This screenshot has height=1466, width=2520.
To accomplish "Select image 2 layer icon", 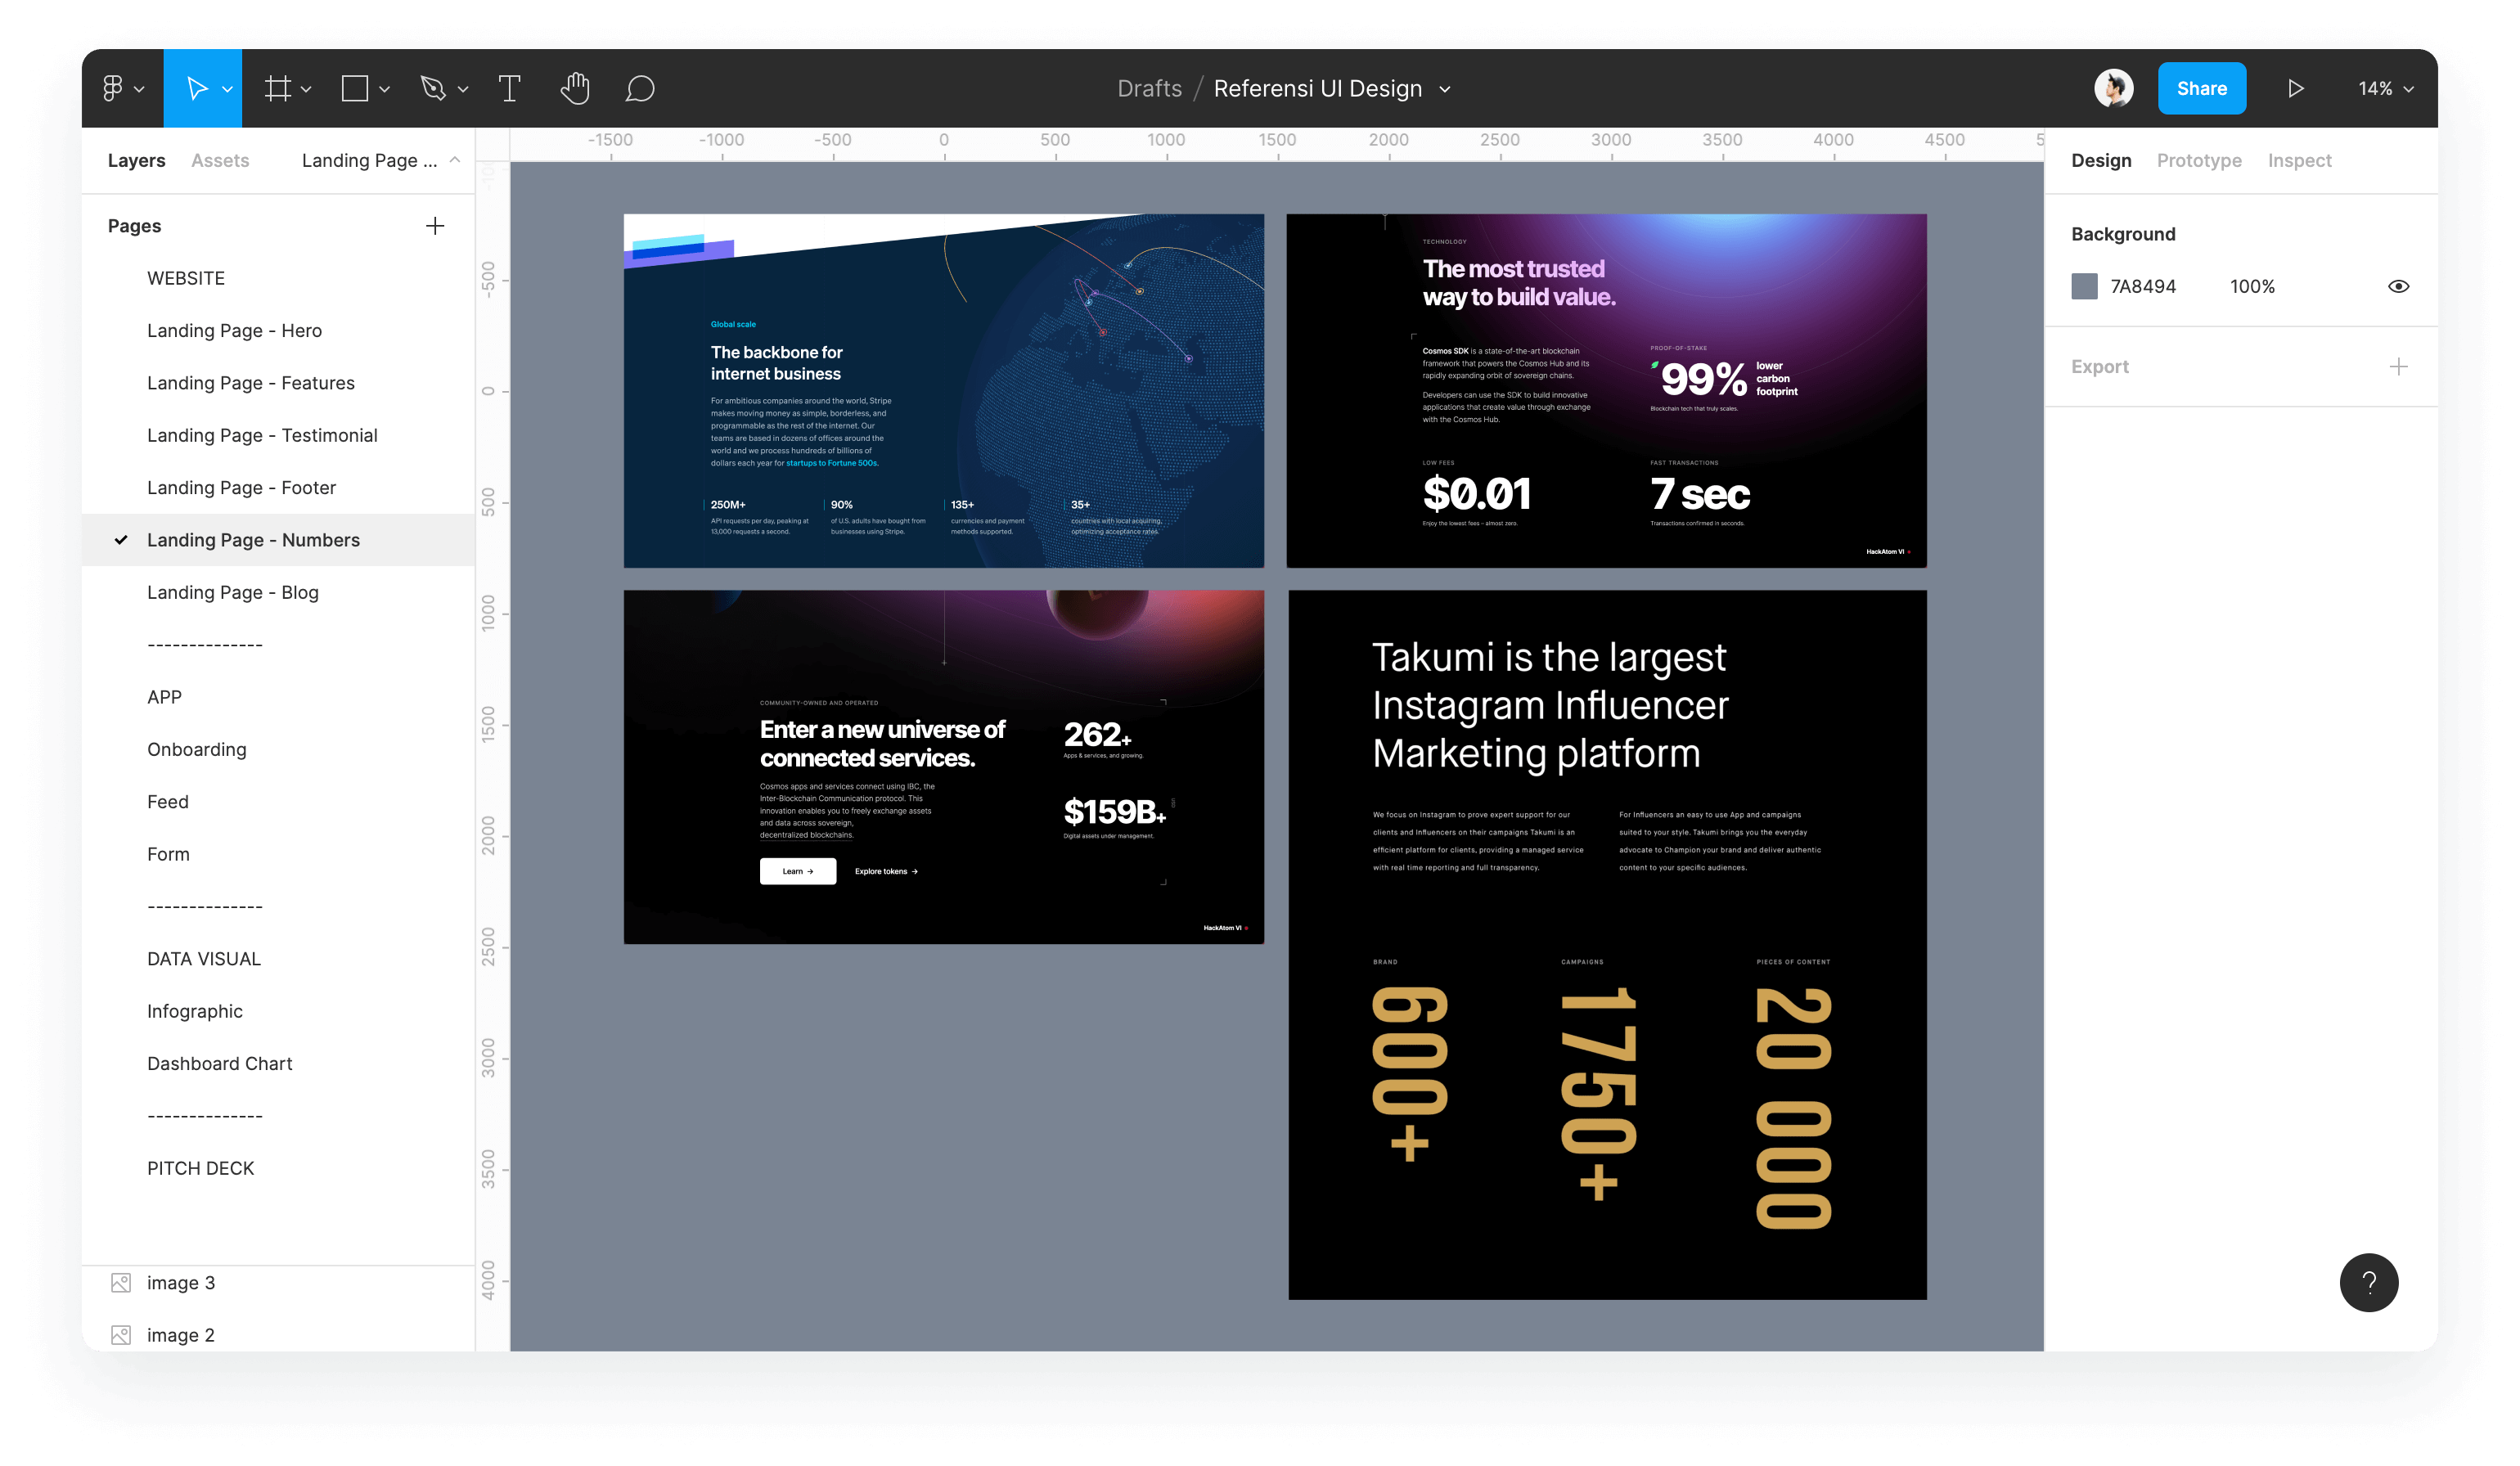I will (x=121, y=1334).
